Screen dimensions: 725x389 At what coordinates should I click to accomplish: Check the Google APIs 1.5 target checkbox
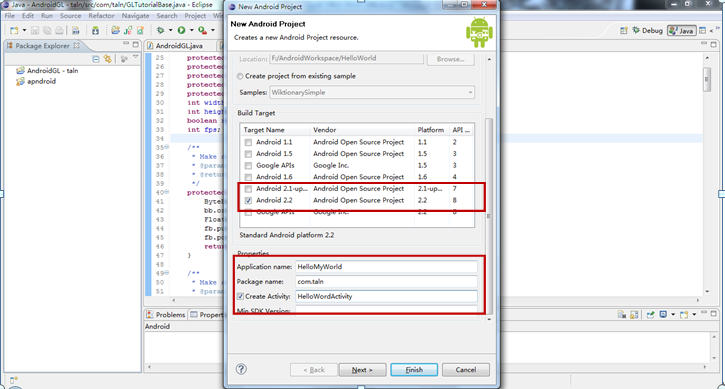[x=248, y=166]
